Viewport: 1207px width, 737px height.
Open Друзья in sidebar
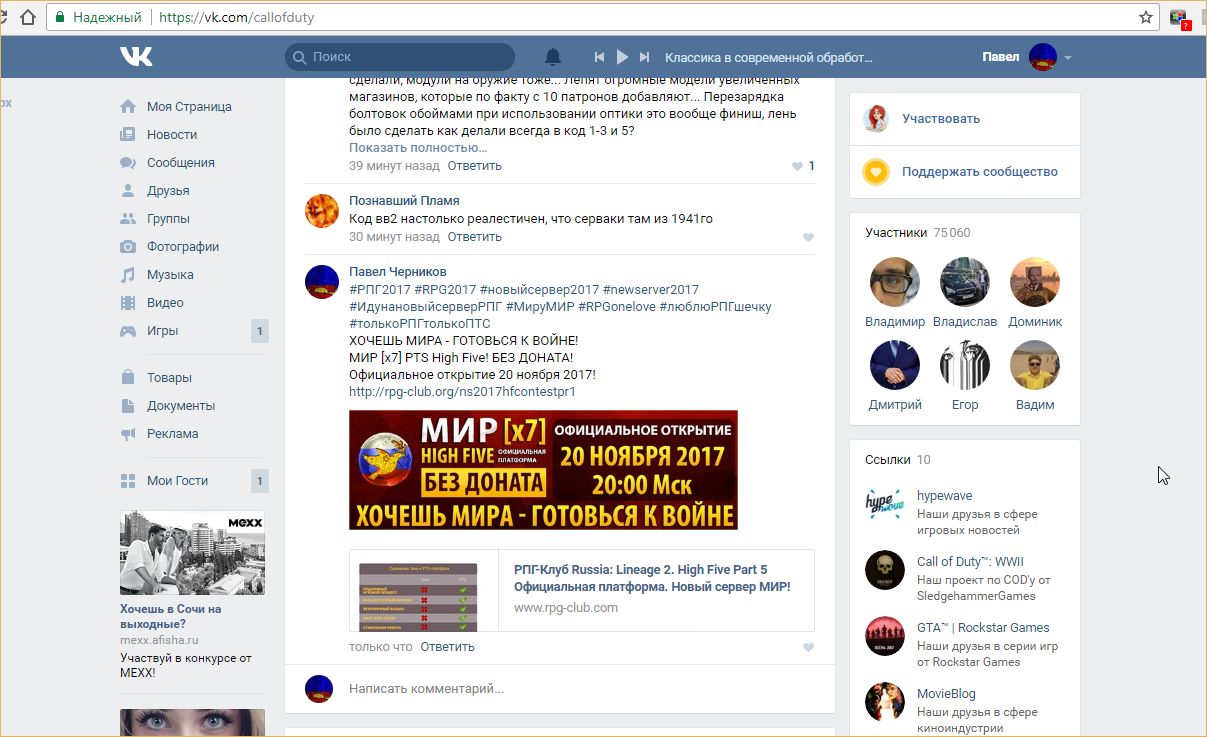click(168, 190)
